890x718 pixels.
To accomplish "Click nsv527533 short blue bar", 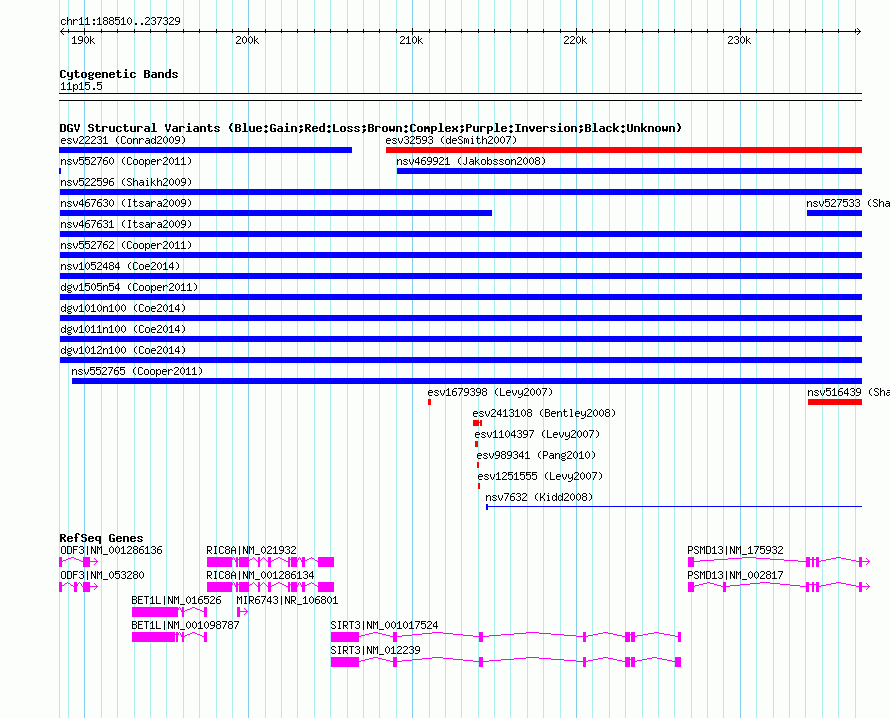I will [x=834, y=213].
